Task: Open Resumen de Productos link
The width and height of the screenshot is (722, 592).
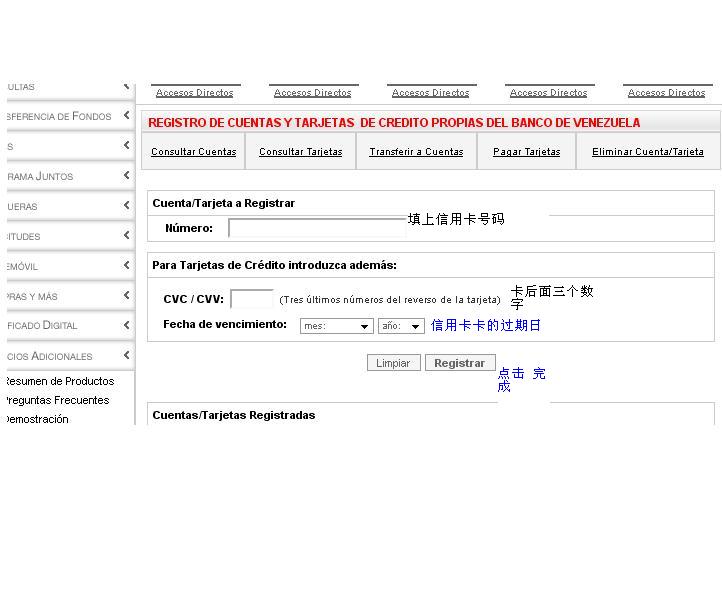Action: tap(60, 381)
